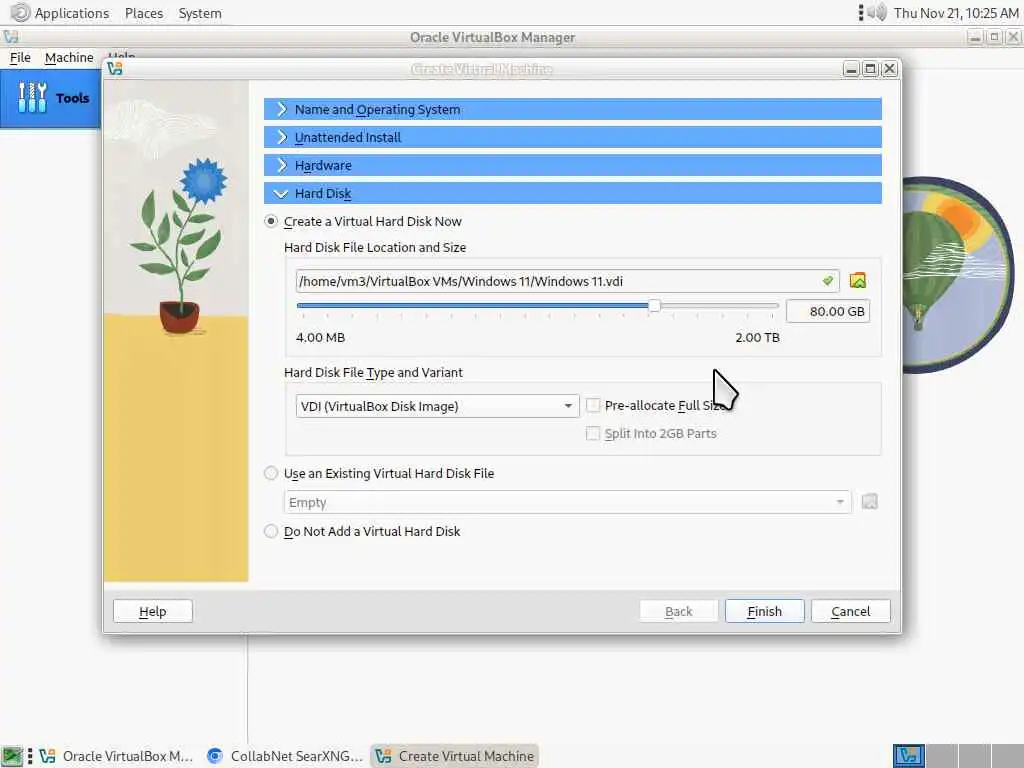This screenshot has width=1024, height=768.
Task: Maximize the Create Virtual Machine dialog
Action: click(x=870, y=69)
